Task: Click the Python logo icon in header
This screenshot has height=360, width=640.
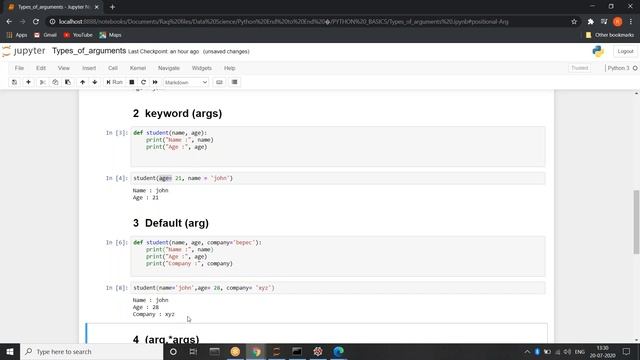Action: [x=598, y=51]
